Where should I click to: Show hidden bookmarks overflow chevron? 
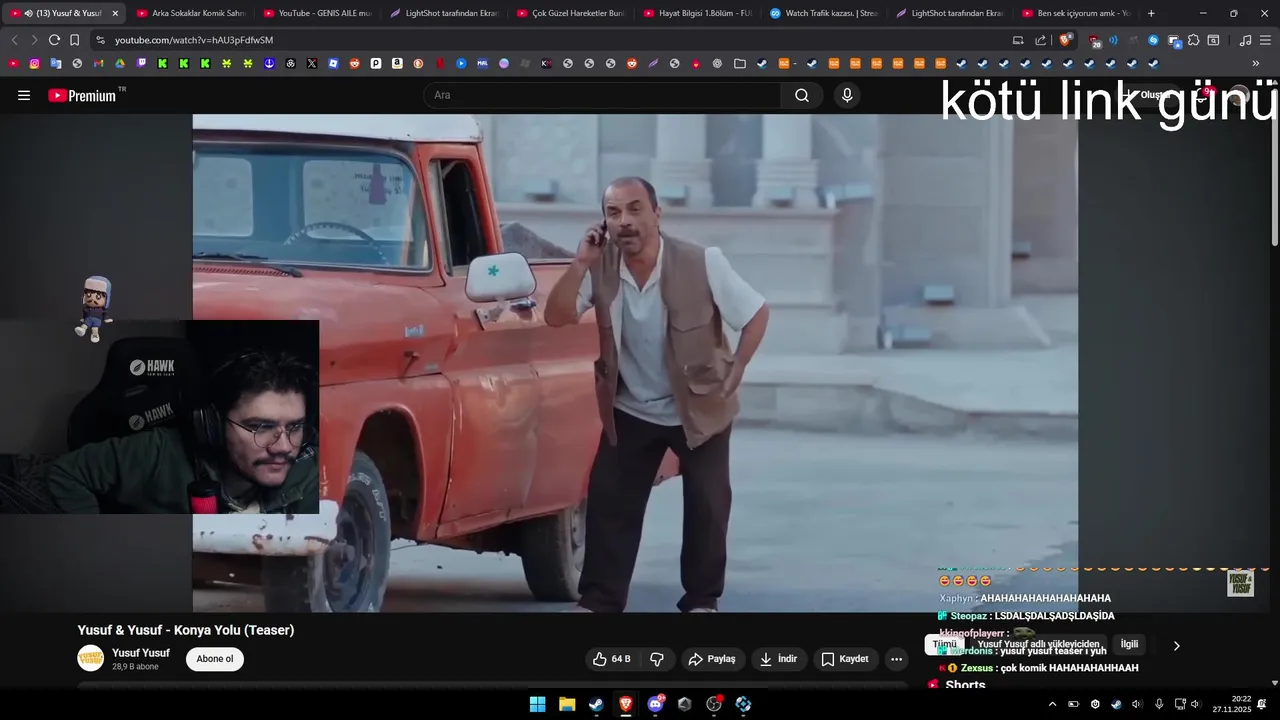coord(1256,63)
